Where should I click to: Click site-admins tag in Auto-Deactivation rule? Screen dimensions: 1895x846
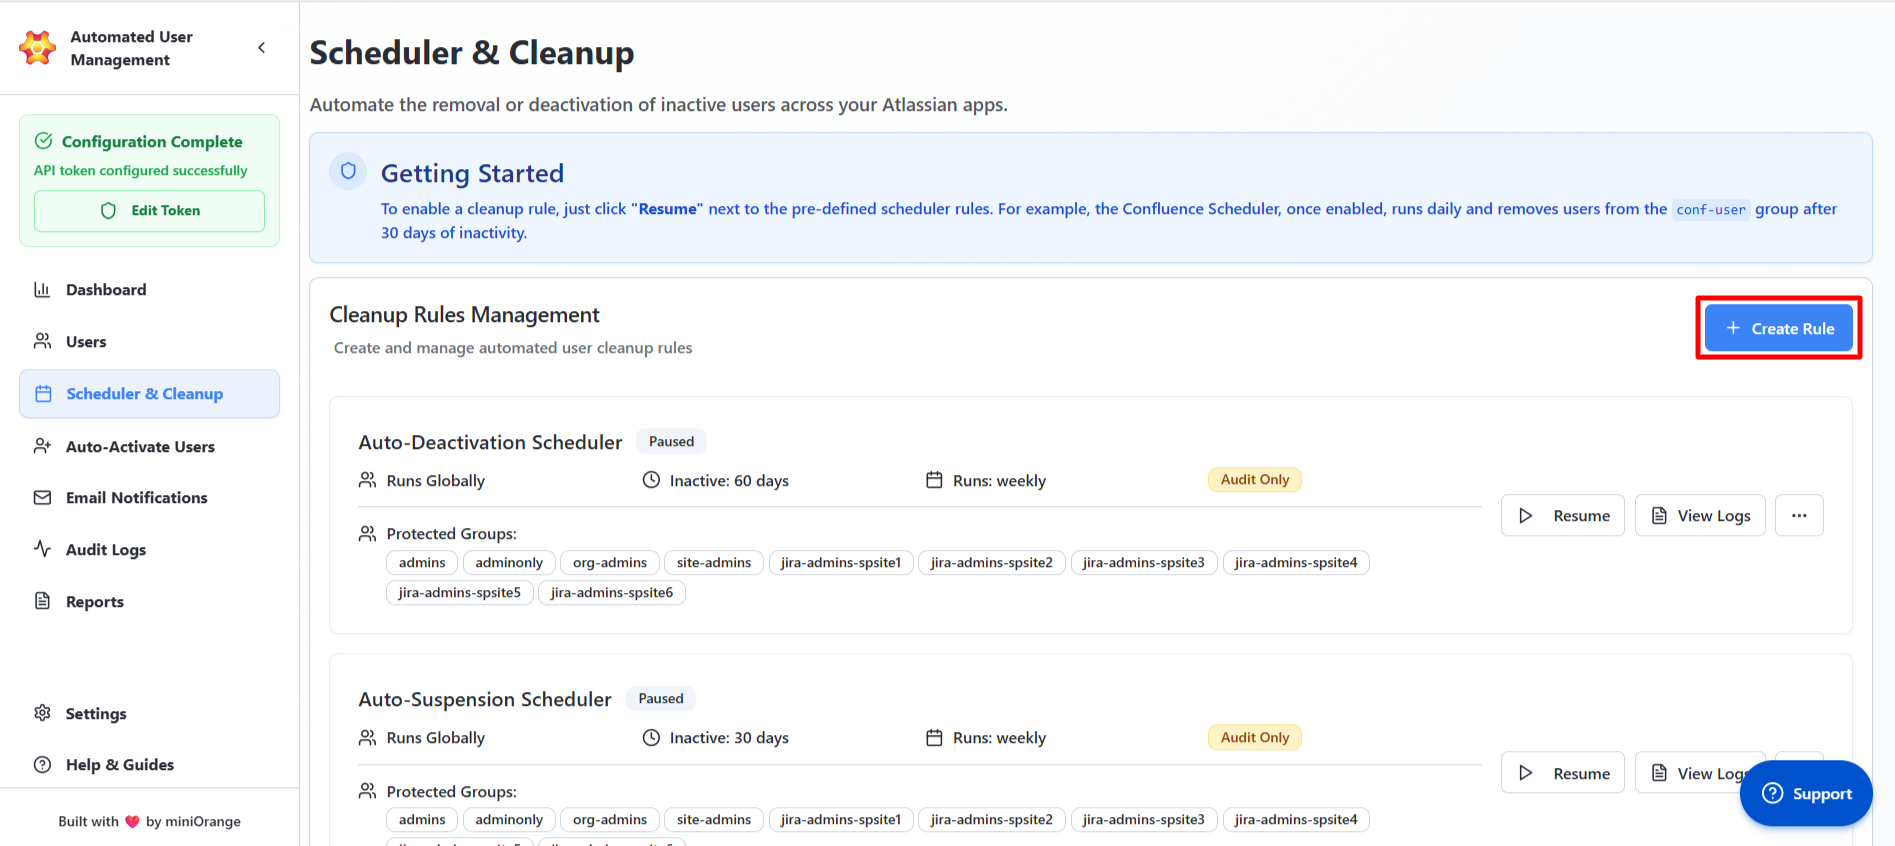(x=714, y=563)
